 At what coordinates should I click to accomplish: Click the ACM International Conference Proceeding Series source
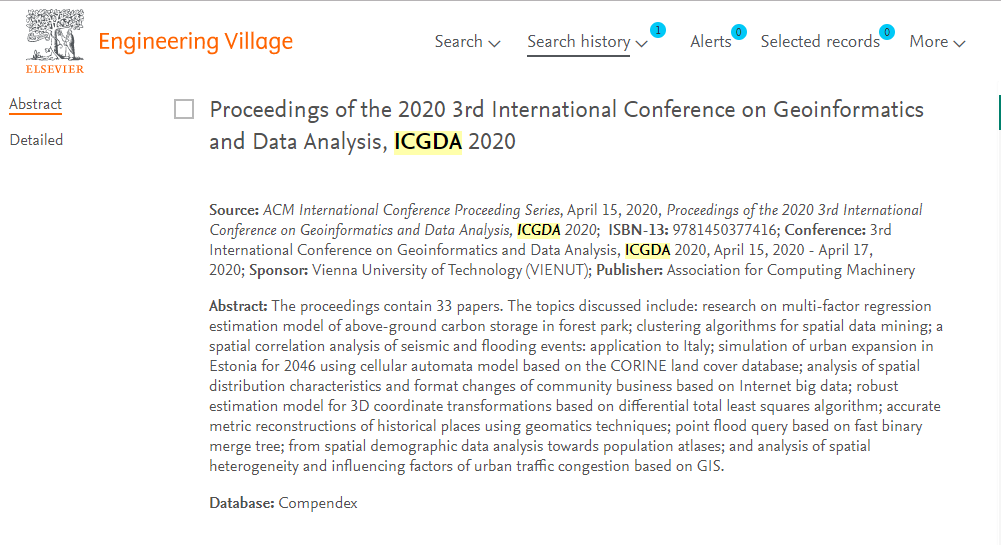tap(412, 210)
